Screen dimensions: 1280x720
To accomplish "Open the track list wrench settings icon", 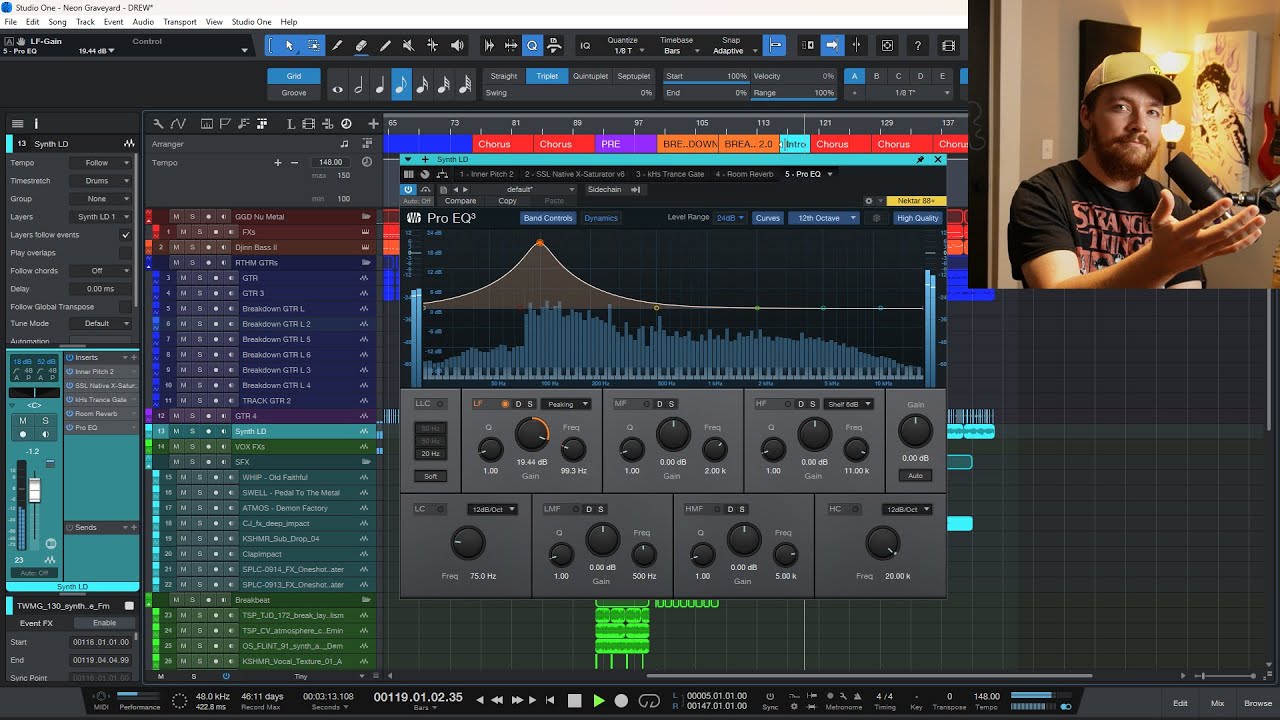I will [157, 124].
